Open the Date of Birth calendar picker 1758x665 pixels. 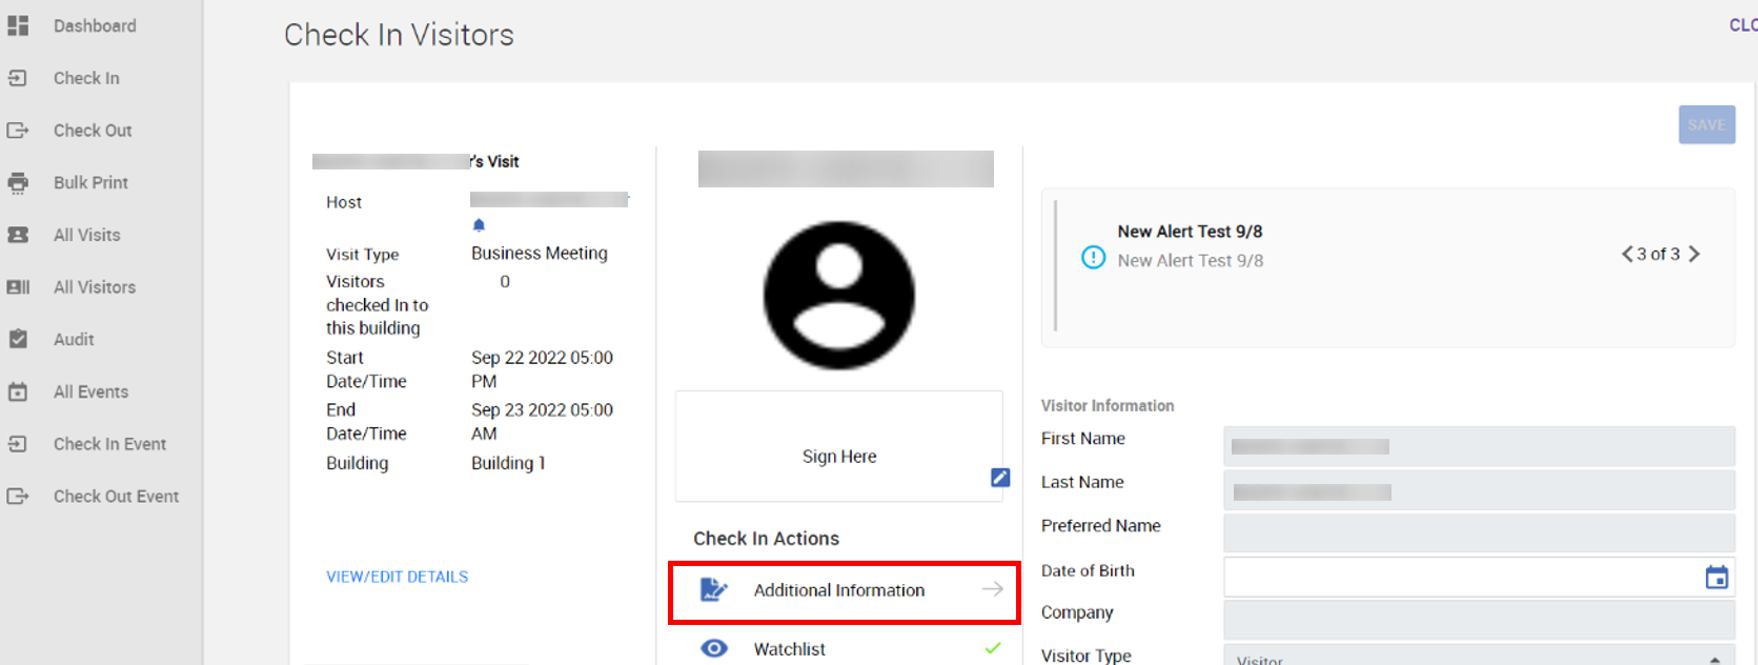[x=1717, y=577]
